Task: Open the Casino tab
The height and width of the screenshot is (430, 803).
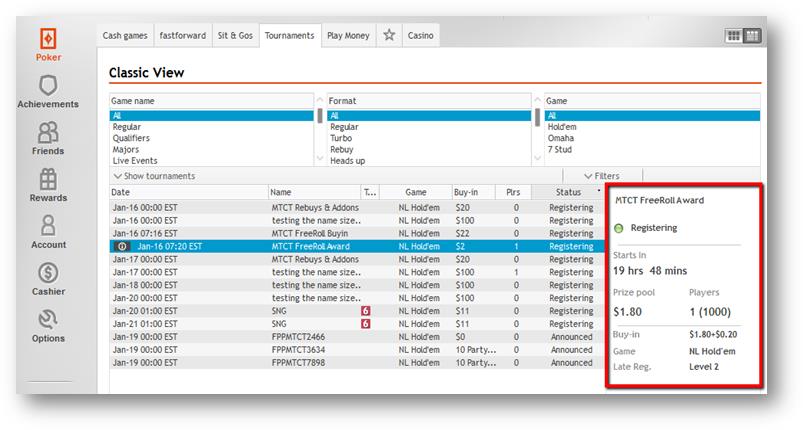Action: [420, 35]
